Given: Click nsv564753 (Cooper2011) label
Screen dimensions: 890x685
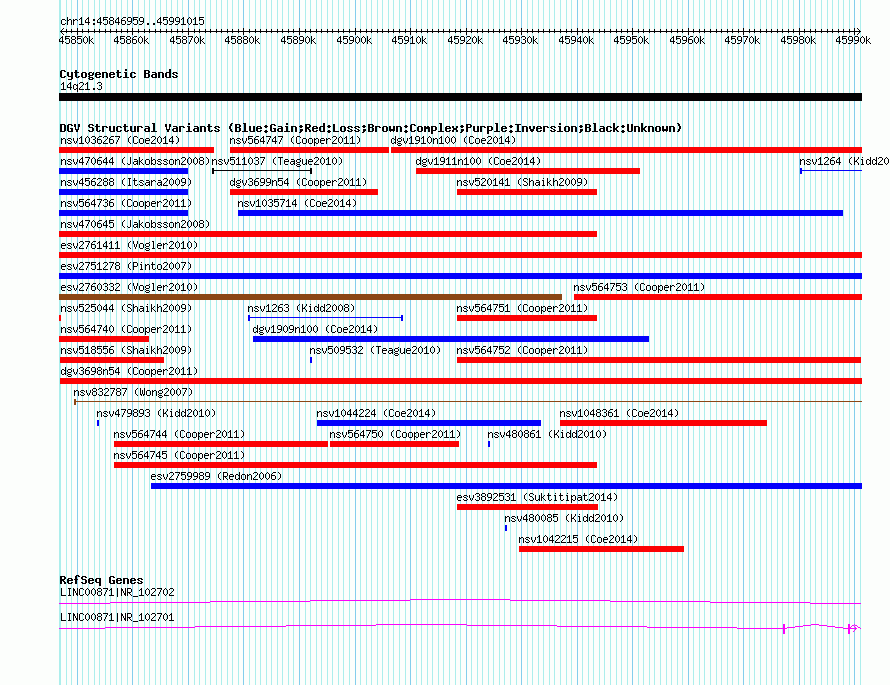Looking at the screenshot, I should pyautogui.click(x=639, y=287).
